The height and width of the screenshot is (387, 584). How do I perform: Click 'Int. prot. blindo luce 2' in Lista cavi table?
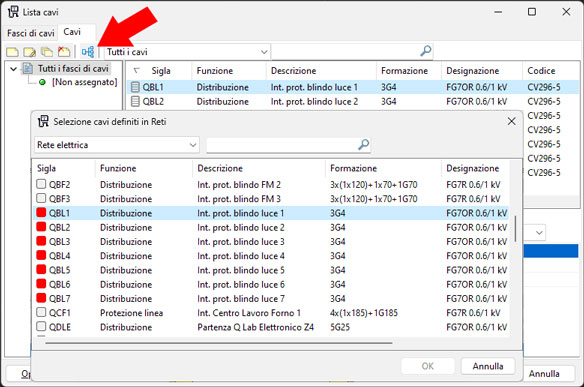(314, 101)
